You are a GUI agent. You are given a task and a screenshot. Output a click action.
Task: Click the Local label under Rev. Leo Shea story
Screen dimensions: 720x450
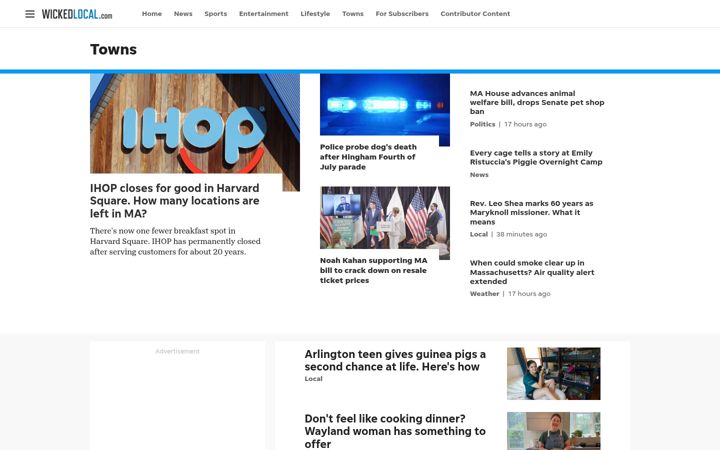(x=478, y=234)
